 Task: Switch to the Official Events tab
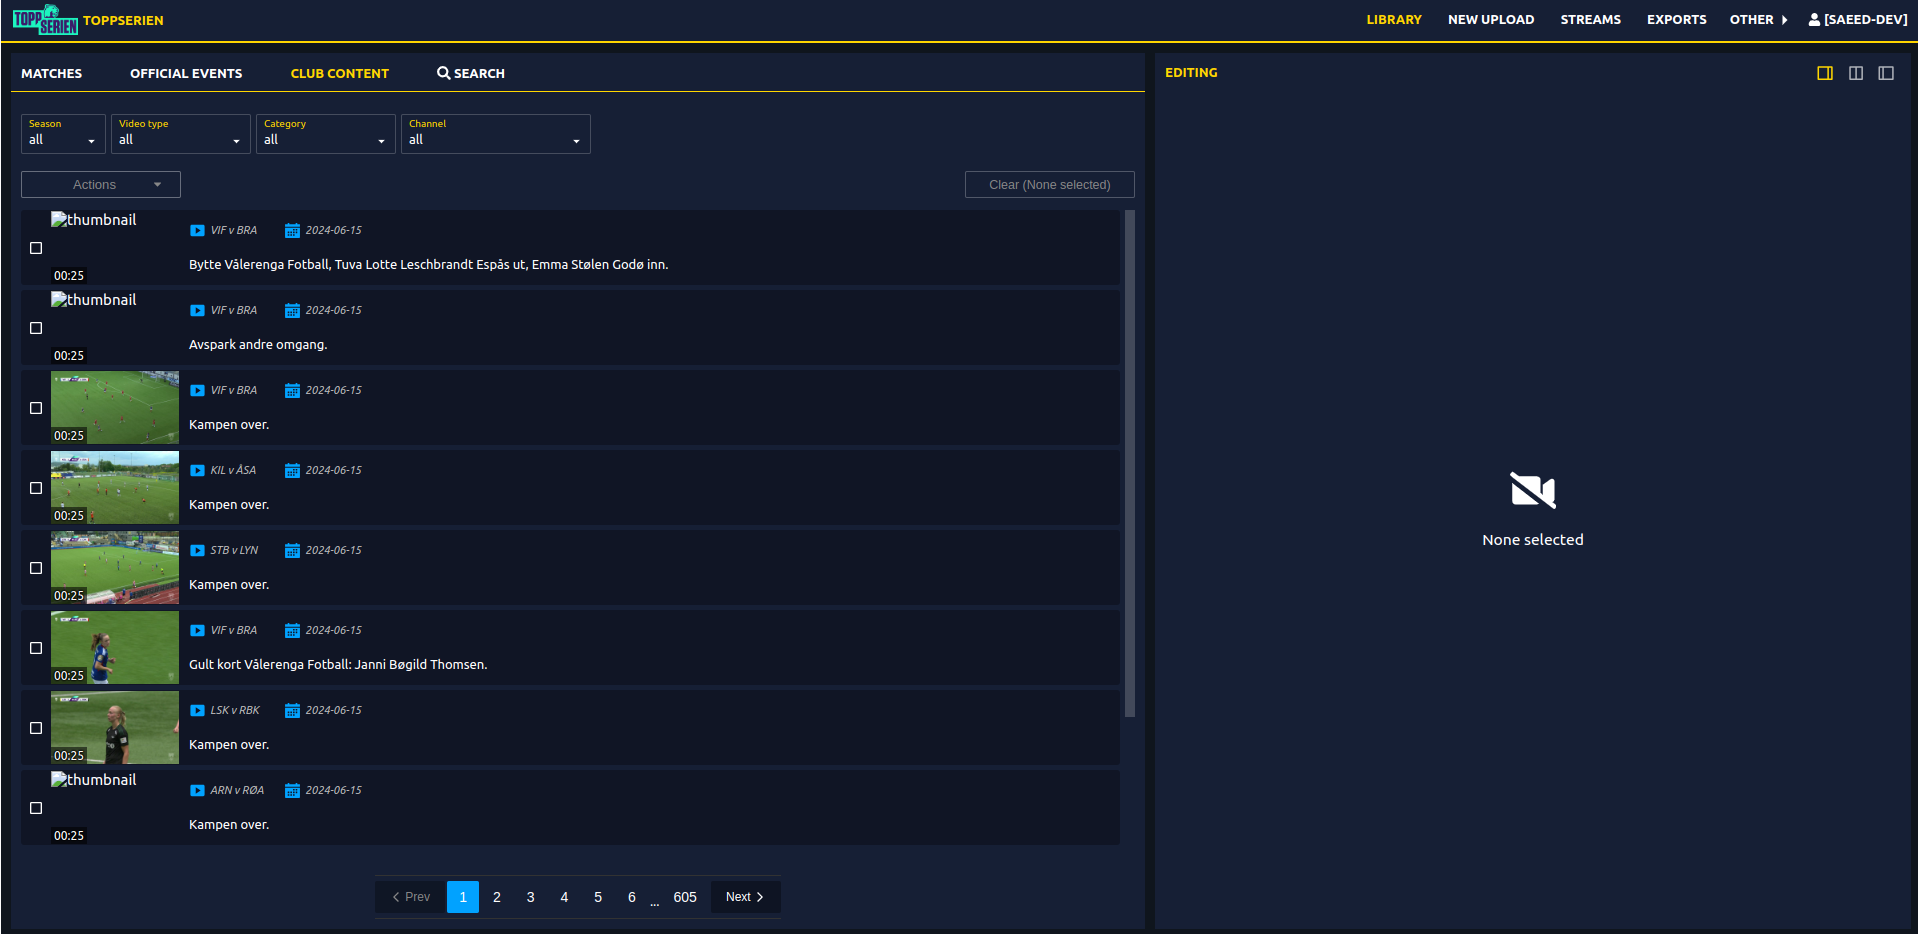186,73
